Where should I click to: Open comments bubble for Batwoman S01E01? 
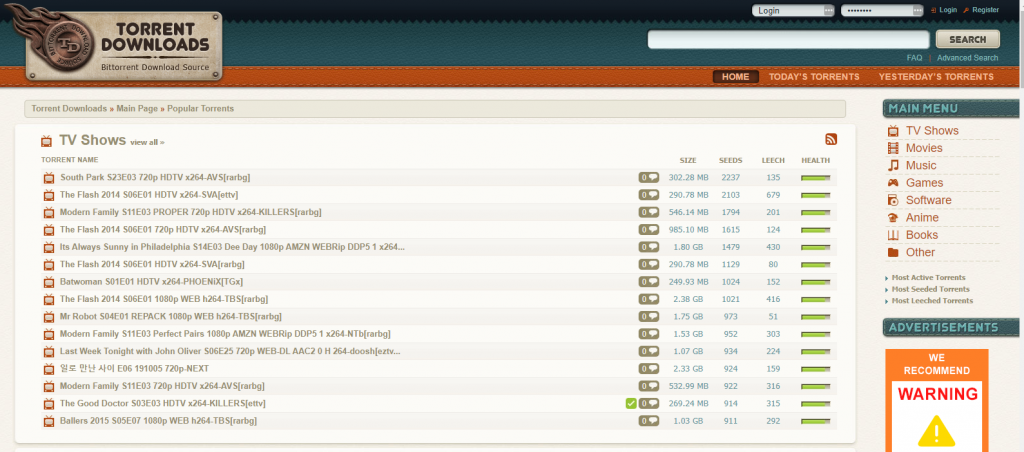[x=648, y=282]
